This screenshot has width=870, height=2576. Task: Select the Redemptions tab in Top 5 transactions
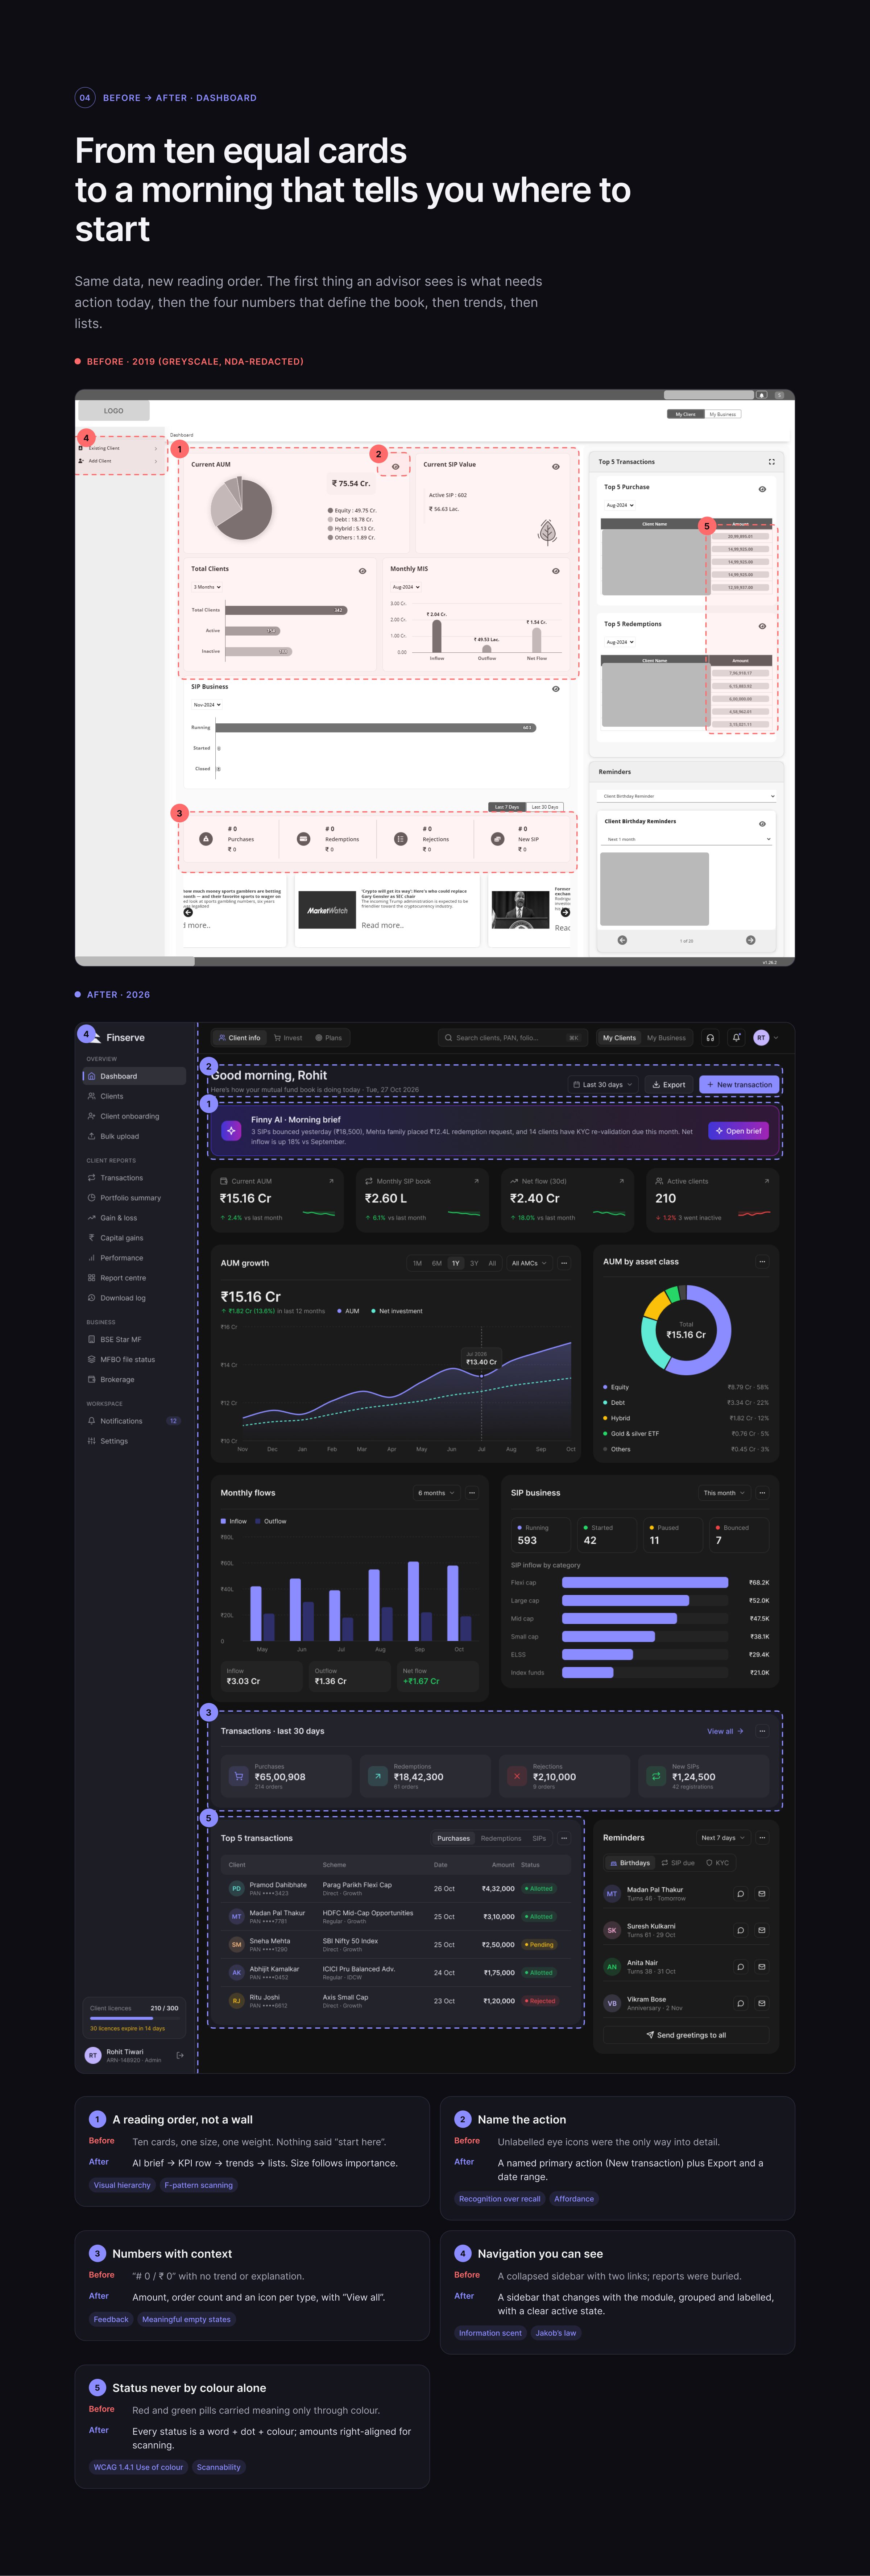pos(501,1838)
